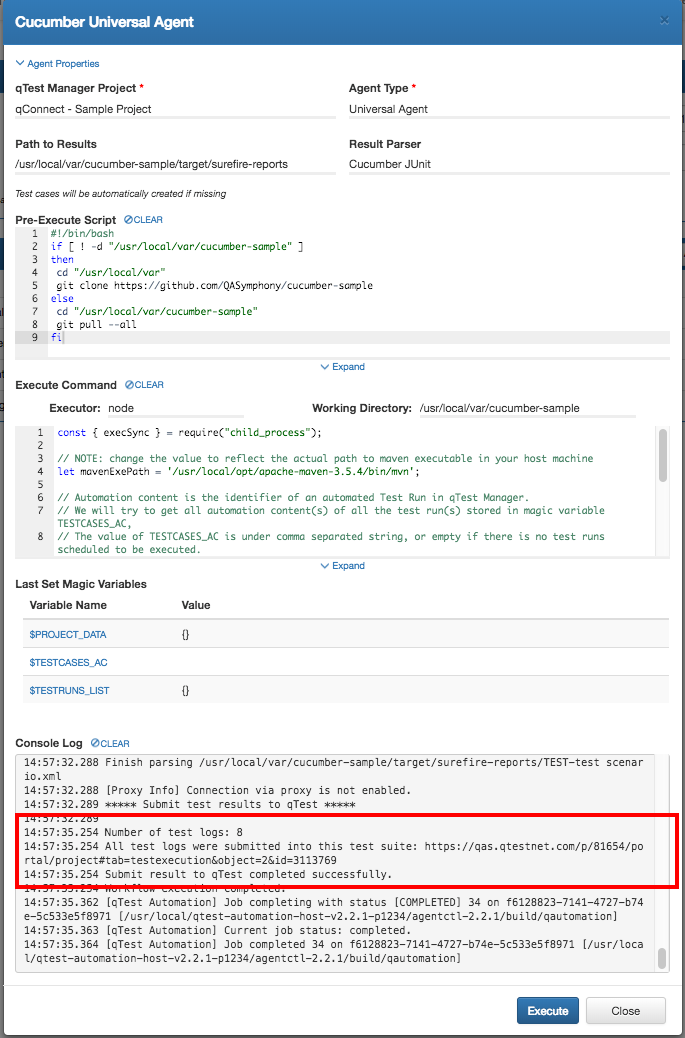Click the Working Directory input field
685x1038 pixels.
[527, 408]
